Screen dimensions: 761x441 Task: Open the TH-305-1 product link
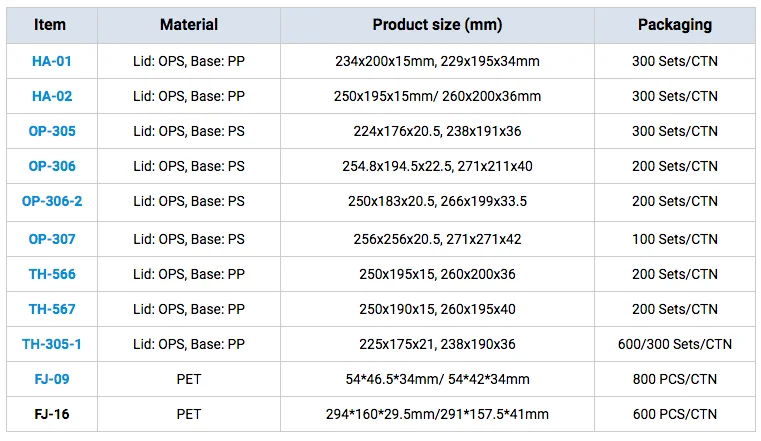point(52,344)
